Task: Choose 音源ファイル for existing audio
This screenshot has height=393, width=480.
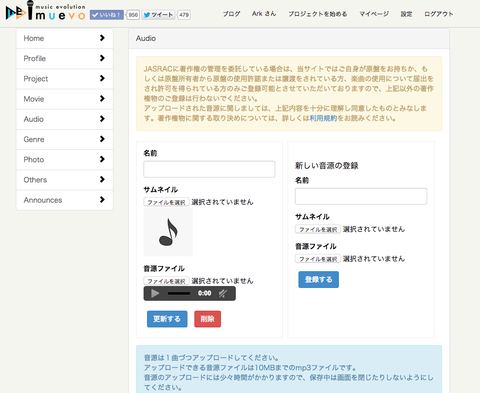Action: 166,281
